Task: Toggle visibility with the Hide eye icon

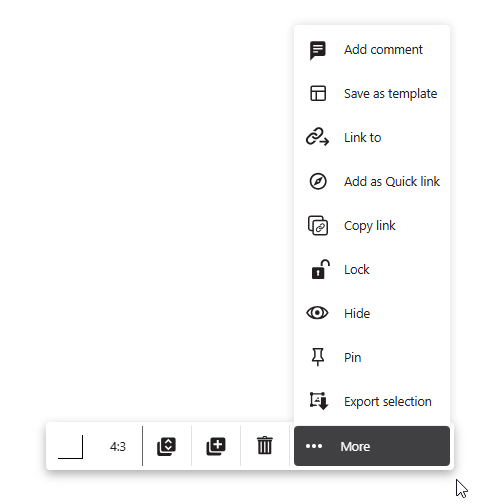Action: click(317, 313)
